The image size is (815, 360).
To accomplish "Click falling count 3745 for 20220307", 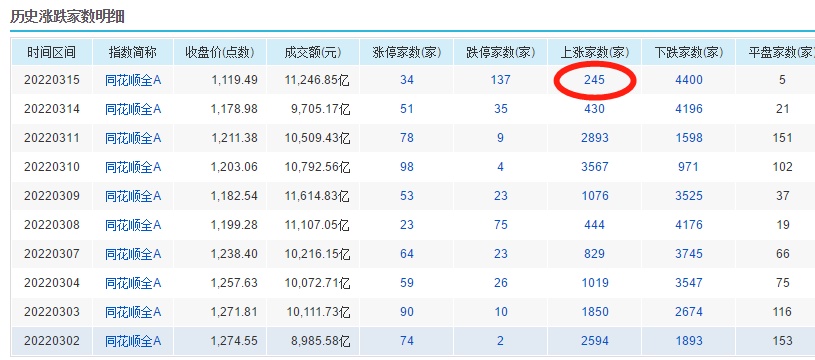I will coord(689,254).
